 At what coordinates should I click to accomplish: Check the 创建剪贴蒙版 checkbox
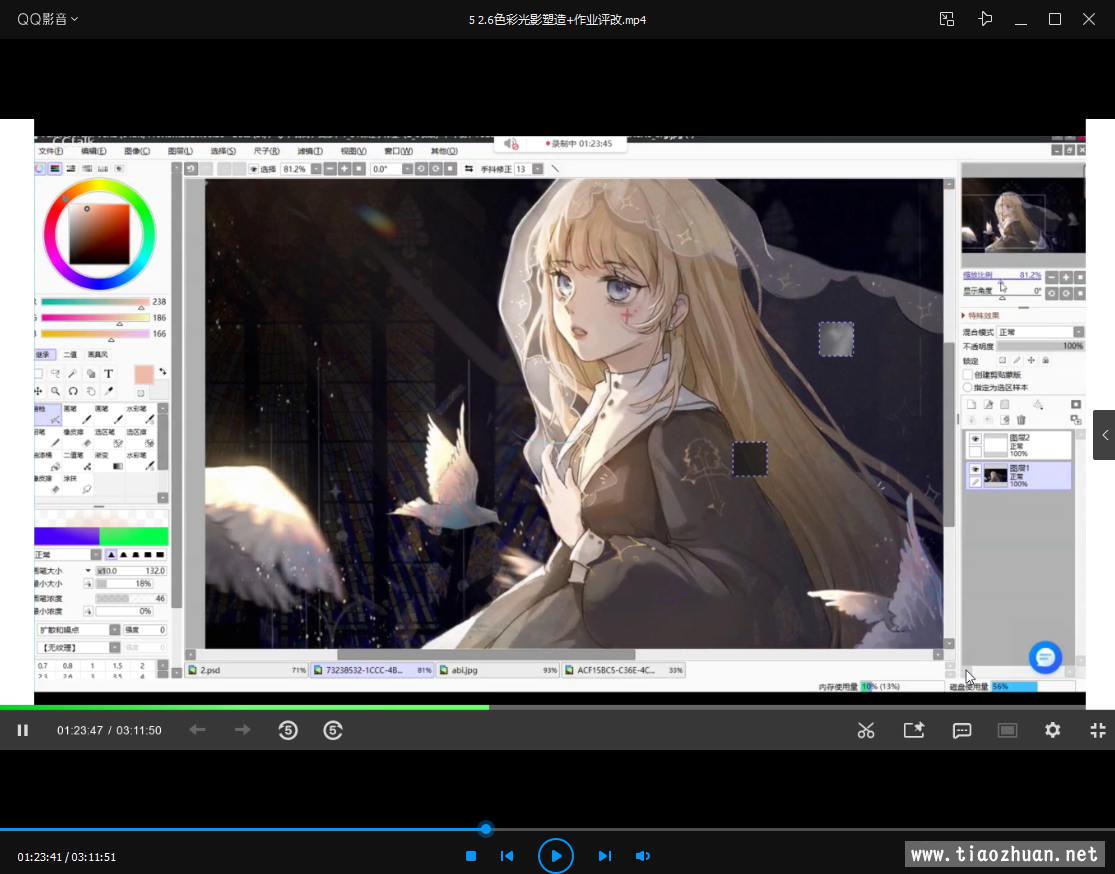click(x=968, y=375)
